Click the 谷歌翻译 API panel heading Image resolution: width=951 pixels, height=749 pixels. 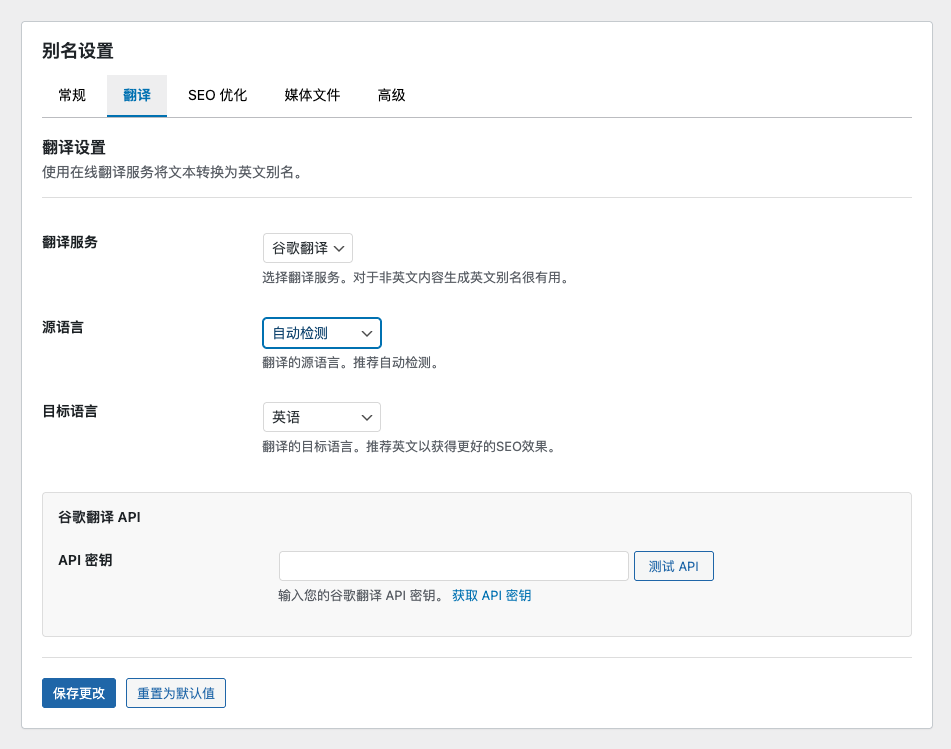(x=99, y=517)
